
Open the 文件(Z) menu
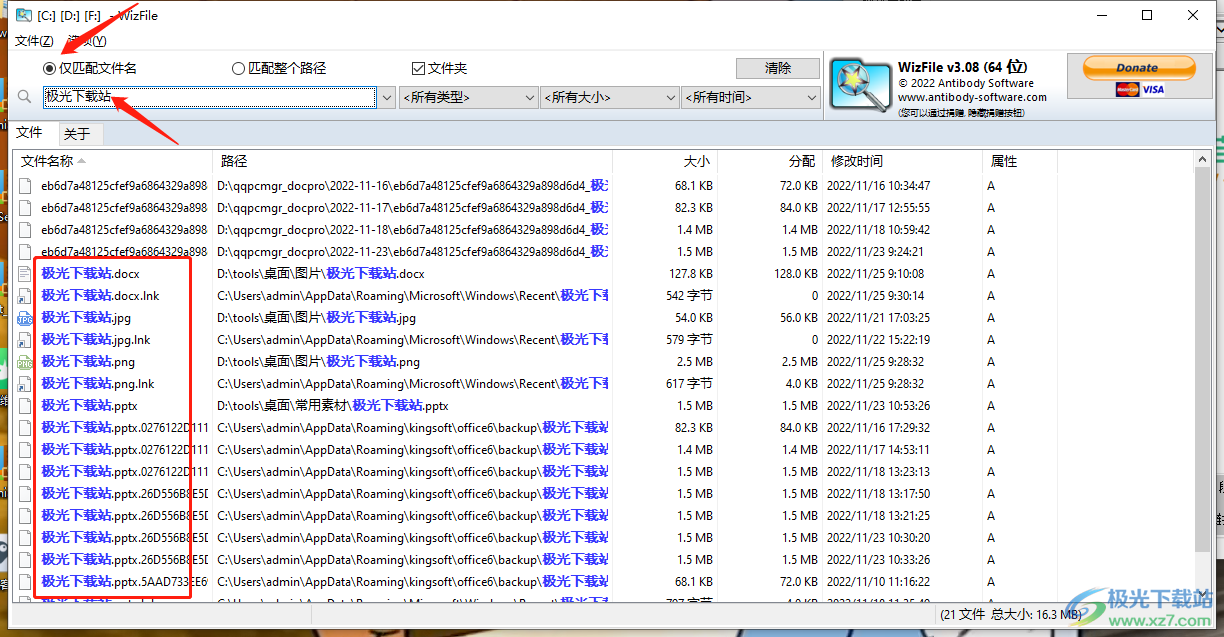coord(34,41)
